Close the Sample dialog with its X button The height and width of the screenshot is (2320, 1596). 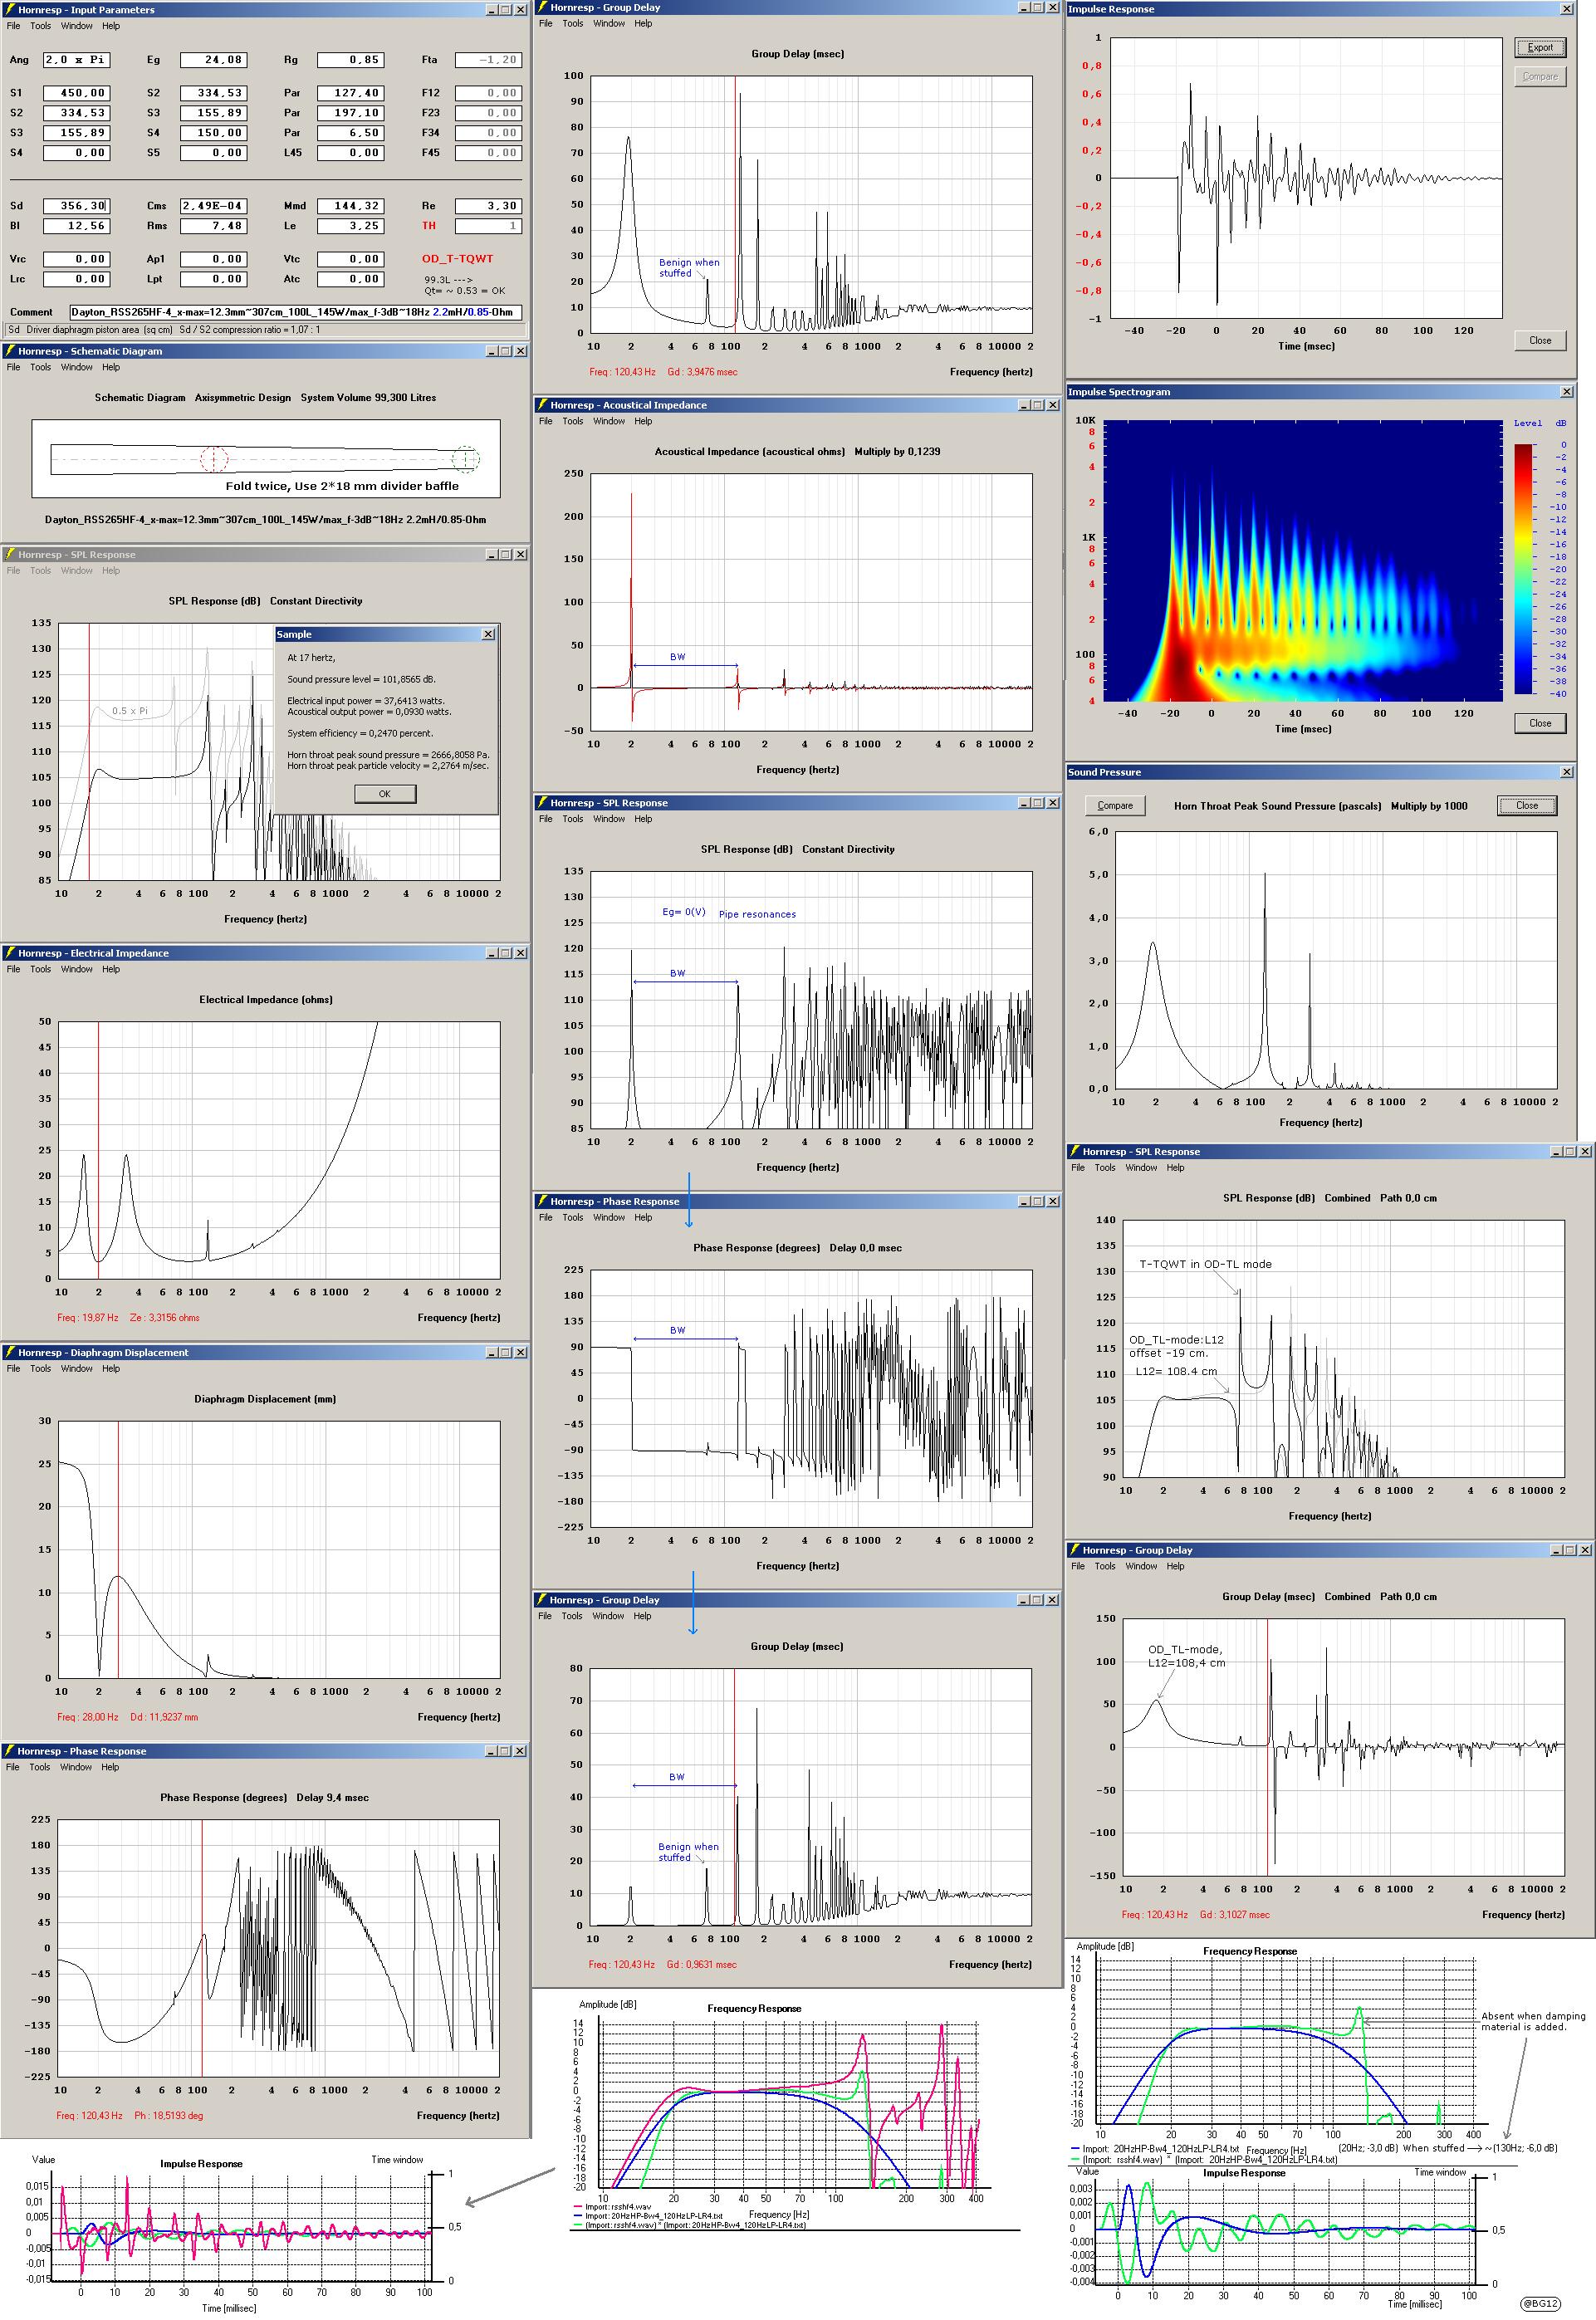pos(488,634)
